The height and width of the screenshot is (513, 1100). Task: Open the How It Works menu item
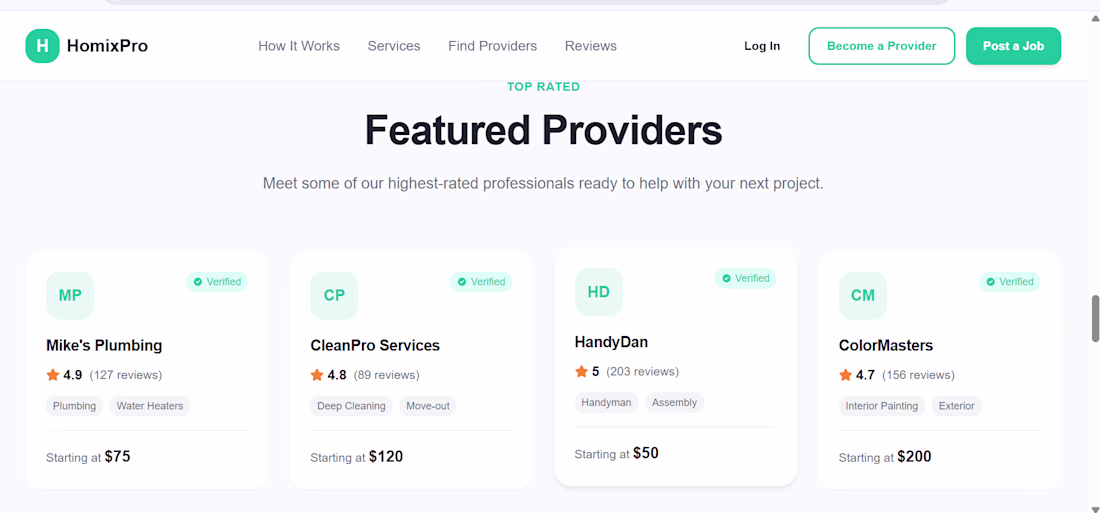tap(299, 46)
